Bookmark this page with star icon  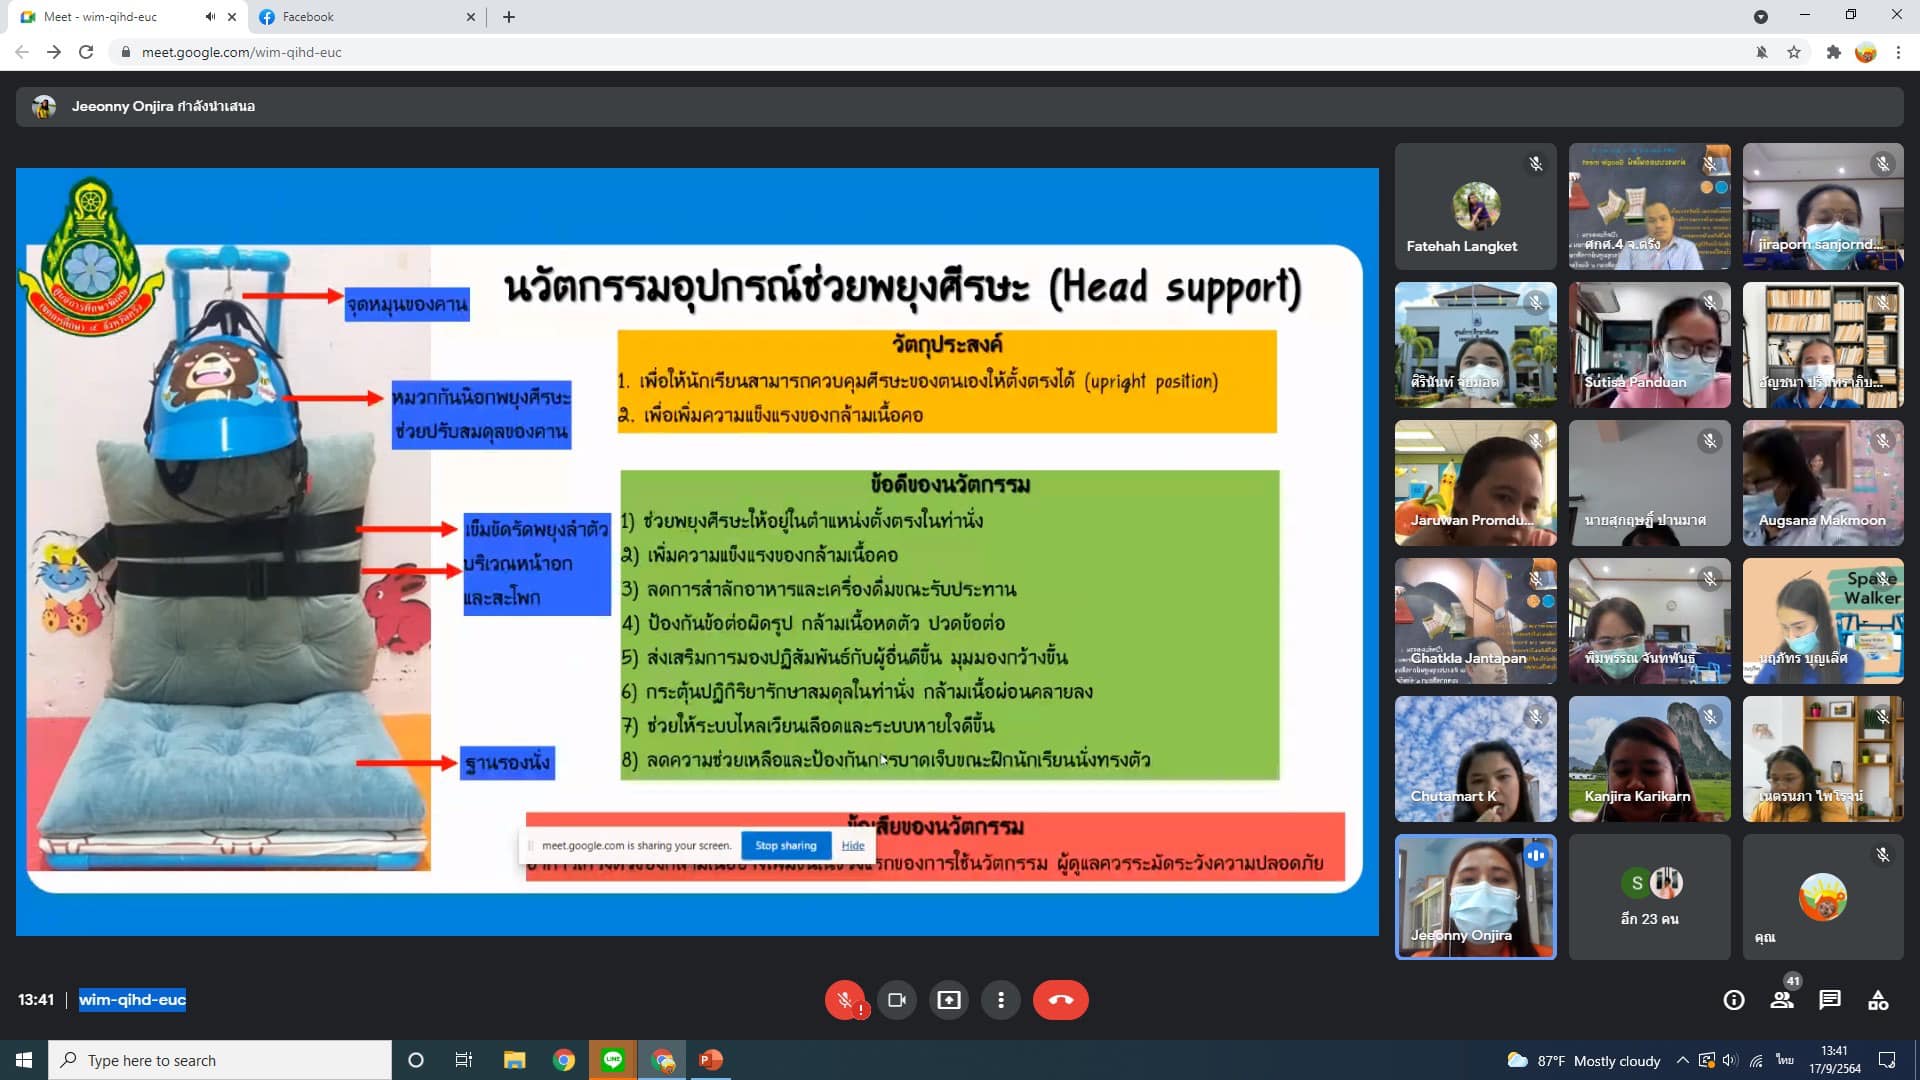pos(1794,52)
